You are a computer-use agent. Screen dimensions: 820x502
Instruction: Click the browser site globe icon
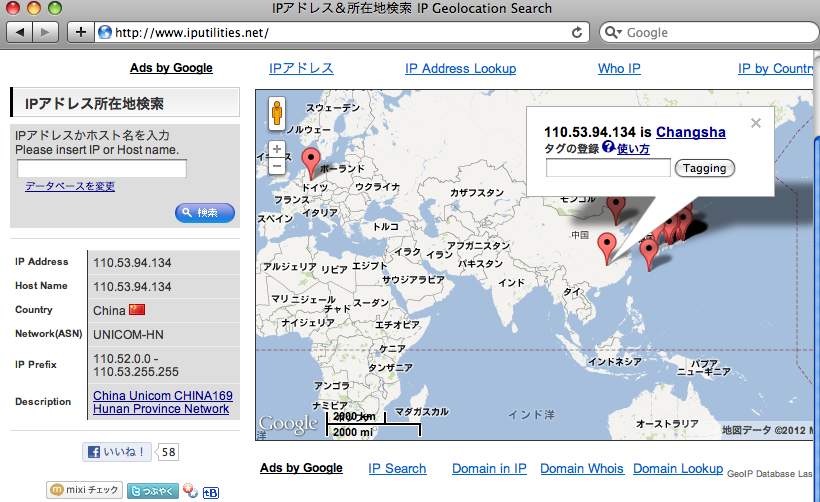point(105,32)
